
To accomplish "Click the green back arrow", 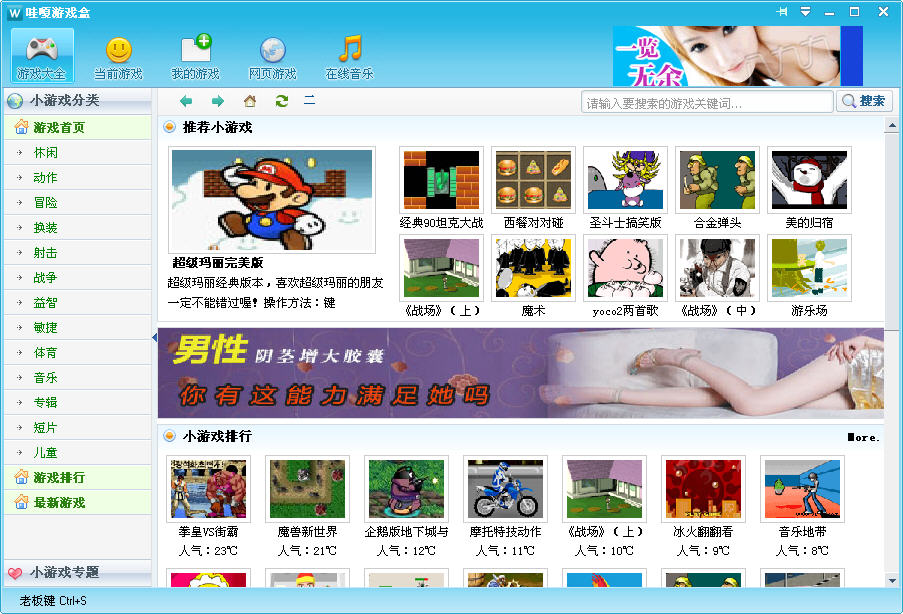I will 186,101.
